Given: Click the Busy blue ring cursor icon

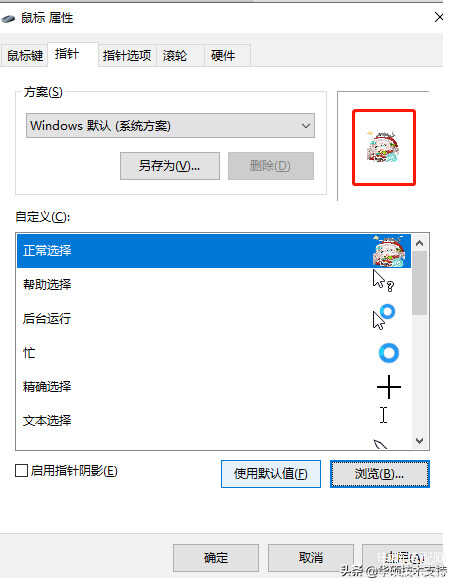Looking at the screenshot, I should 389,353.
